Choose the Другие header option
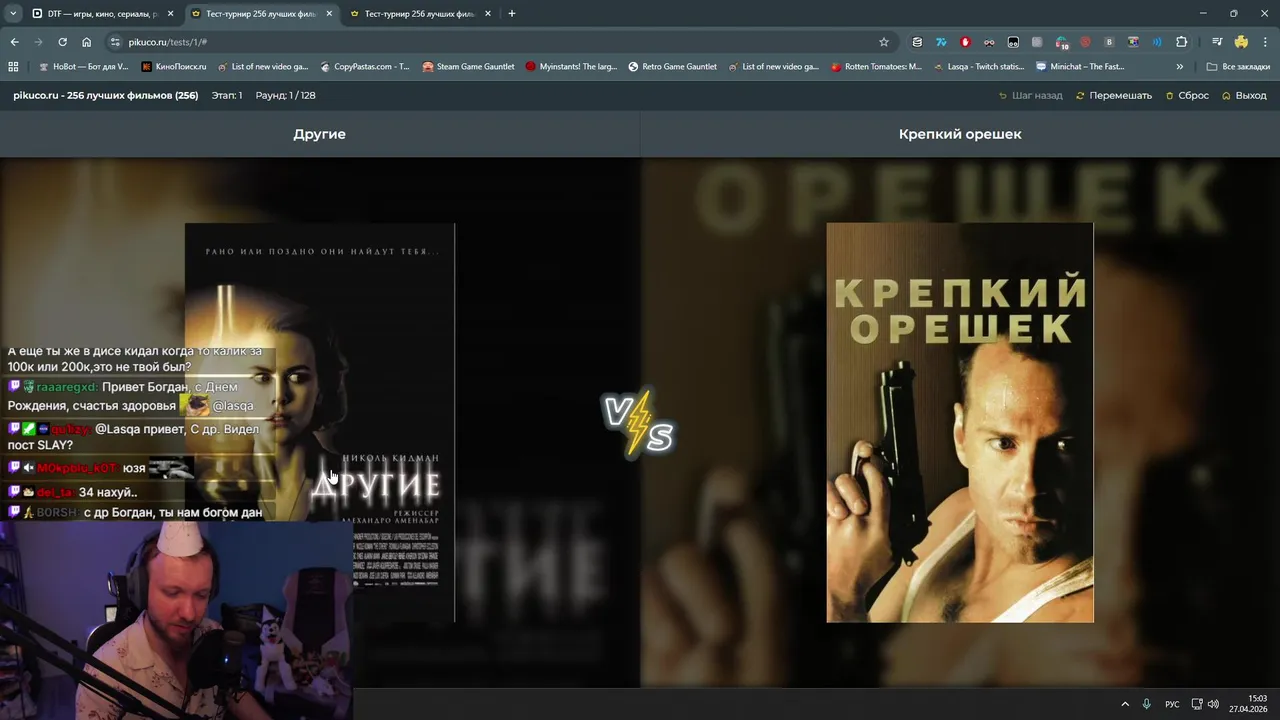Image resolution: width=1280 pixels, height=720 pixels. pos(319,134)
